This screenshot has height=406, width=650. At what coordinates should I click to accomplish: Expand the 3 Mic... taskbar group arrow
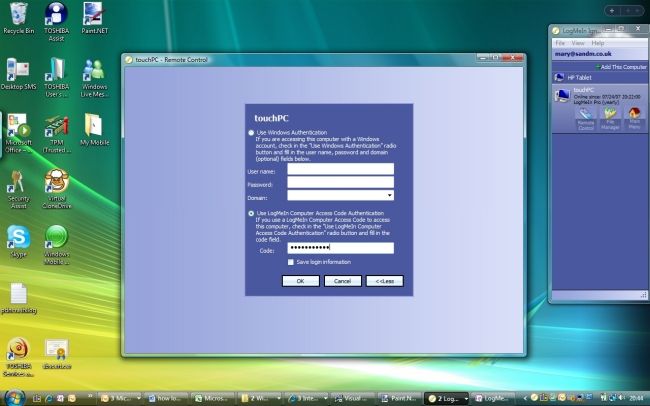[138, 398]
